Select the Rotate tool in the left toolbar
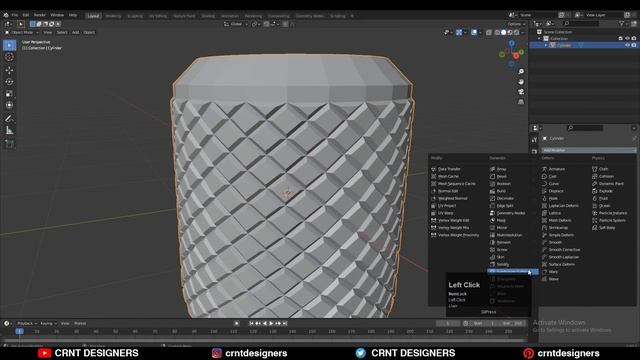Screen dimensions: 640x360 (x=9, y=82)
